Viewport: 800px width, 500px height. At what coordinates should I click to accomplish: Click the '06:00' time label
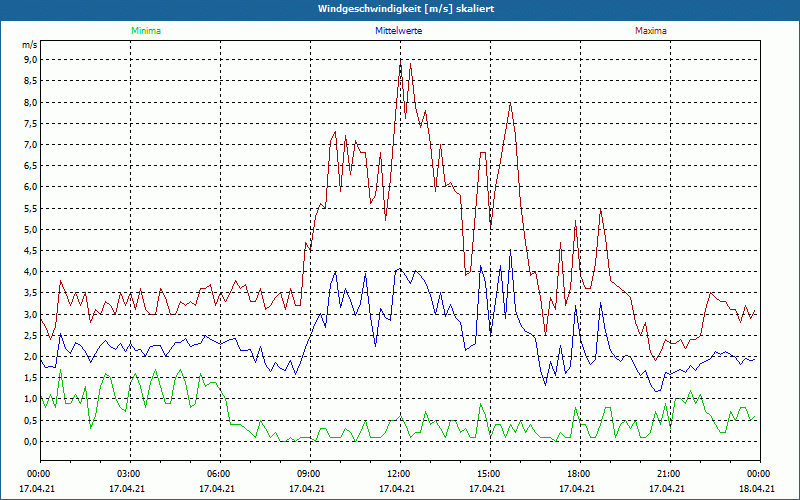click(220, 474)
